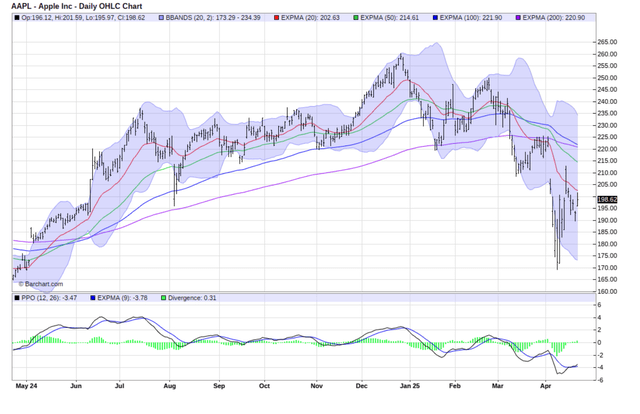The width and height of the screenshot is (640, 414).
Task: Click the 265.00 price axis label
Action: tap(607, 42)
